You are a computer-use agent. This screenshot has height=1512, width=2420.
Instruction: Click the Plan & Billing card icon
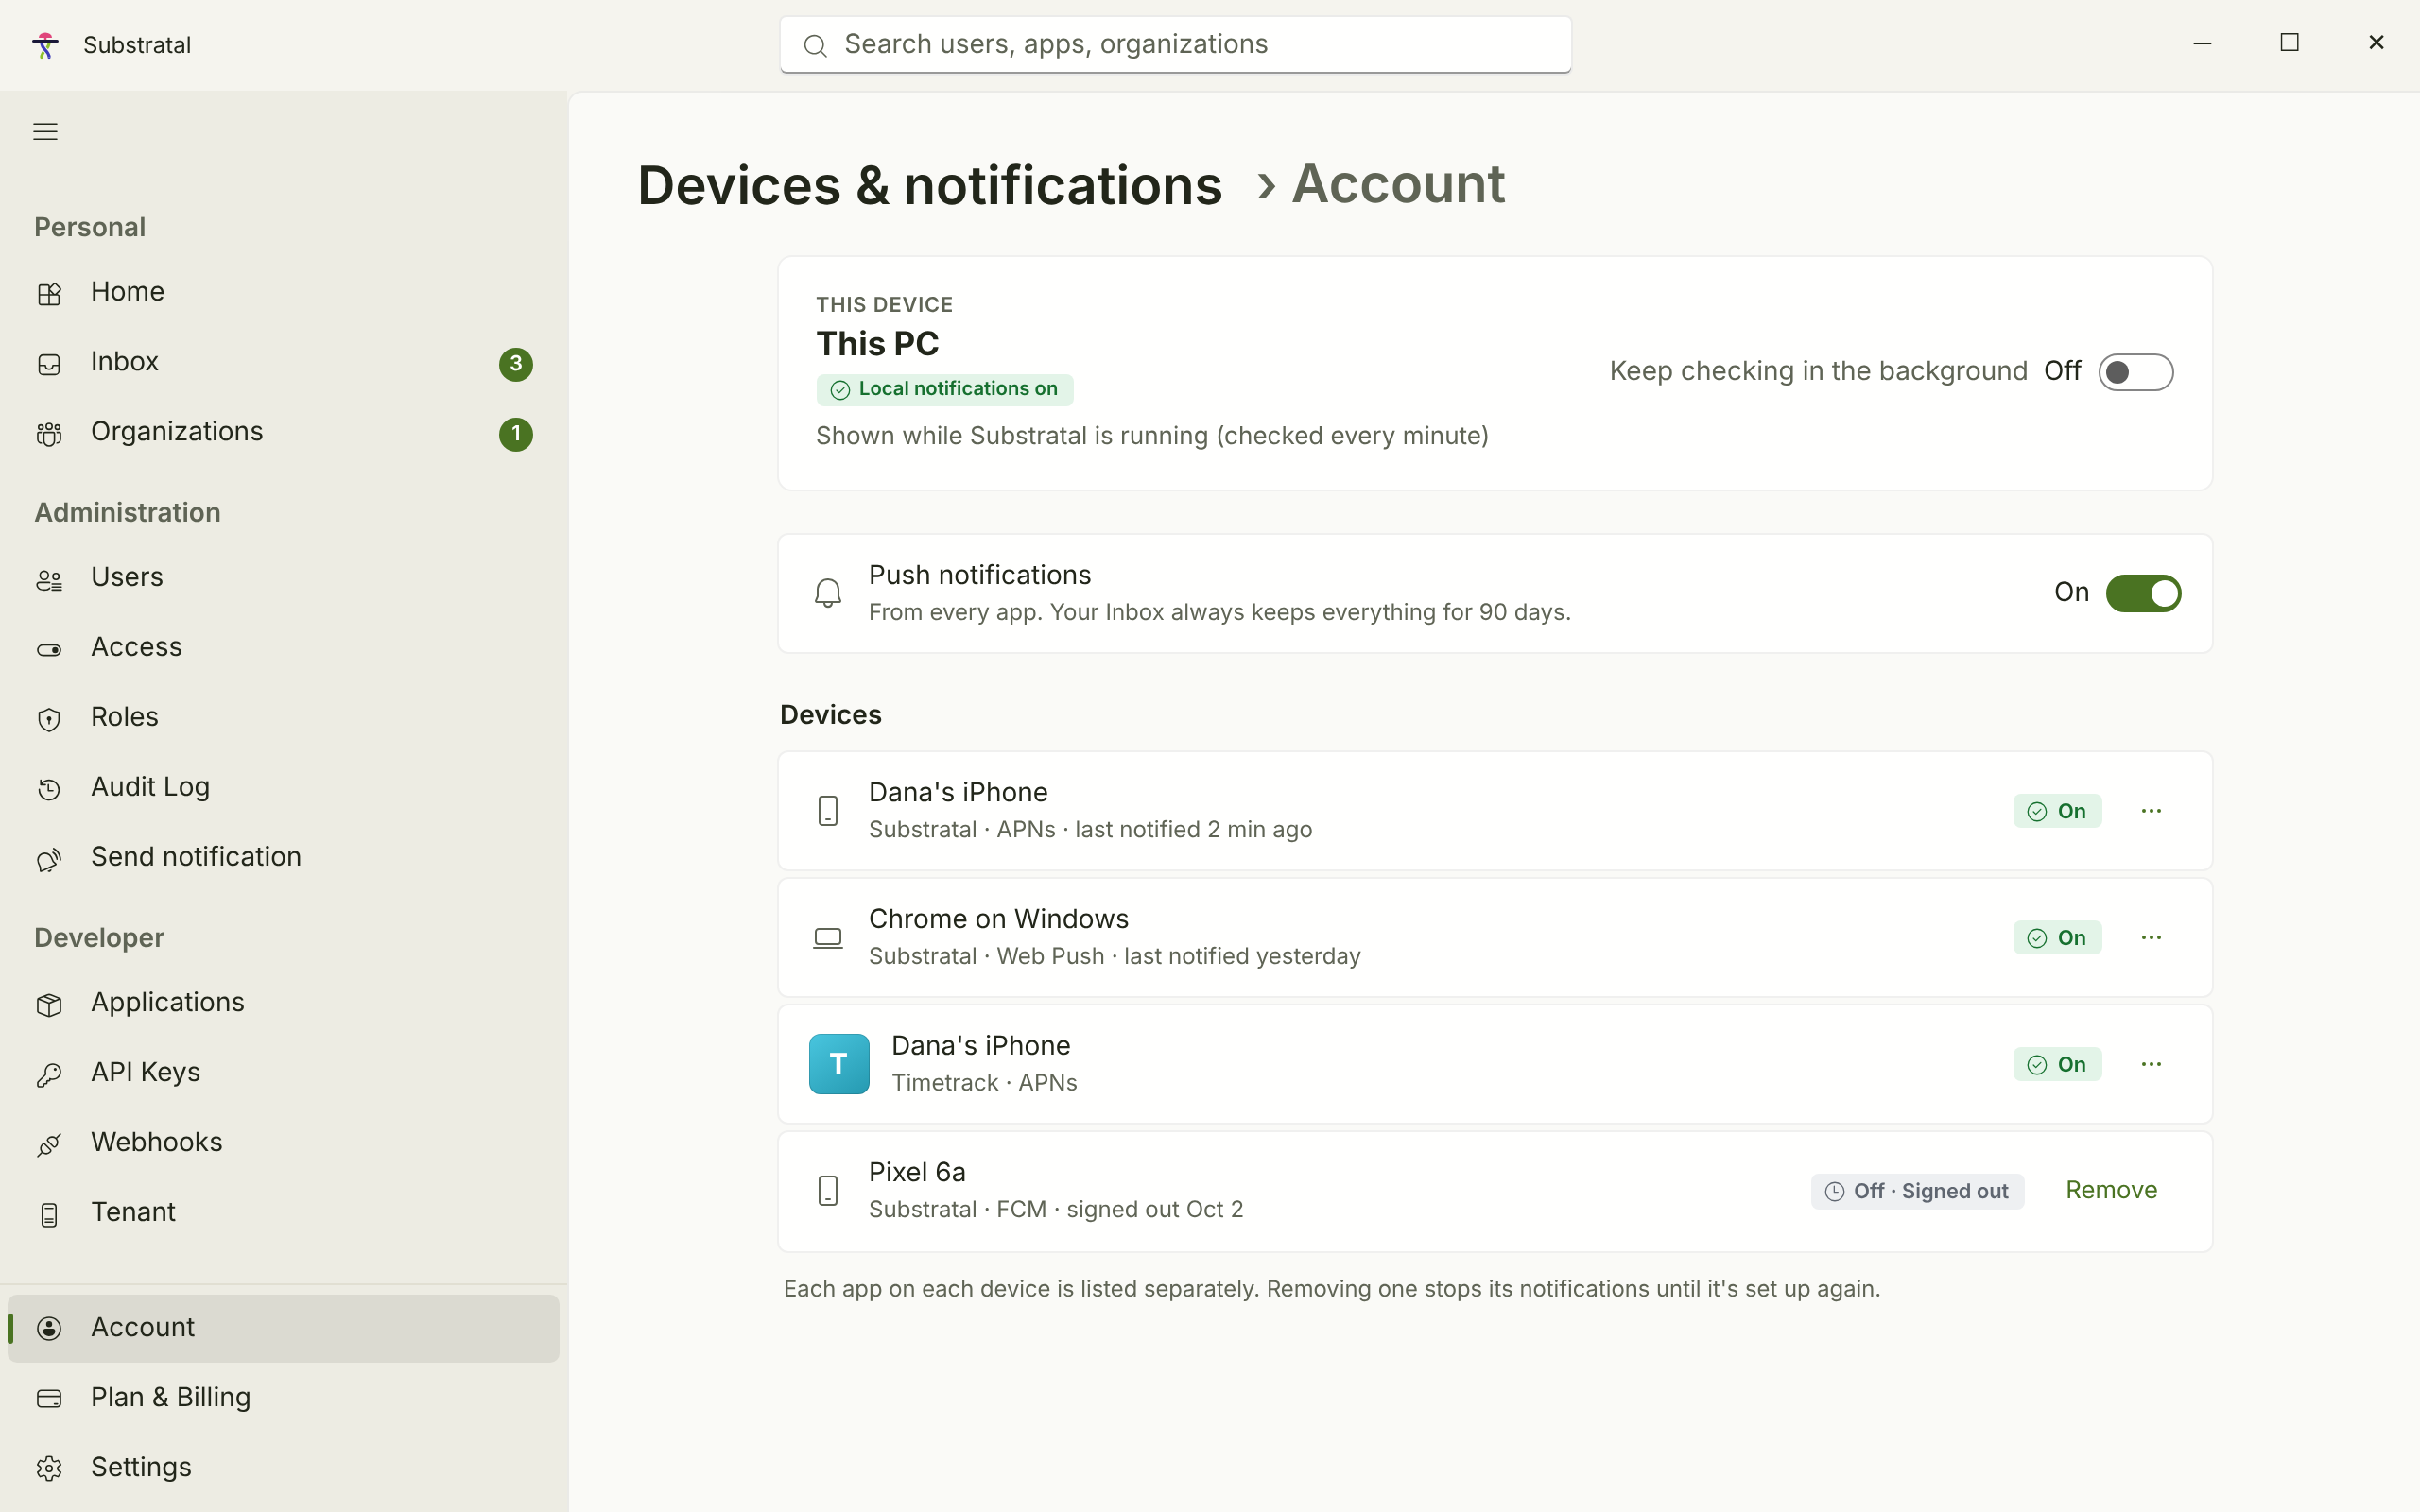point(49,1398)
